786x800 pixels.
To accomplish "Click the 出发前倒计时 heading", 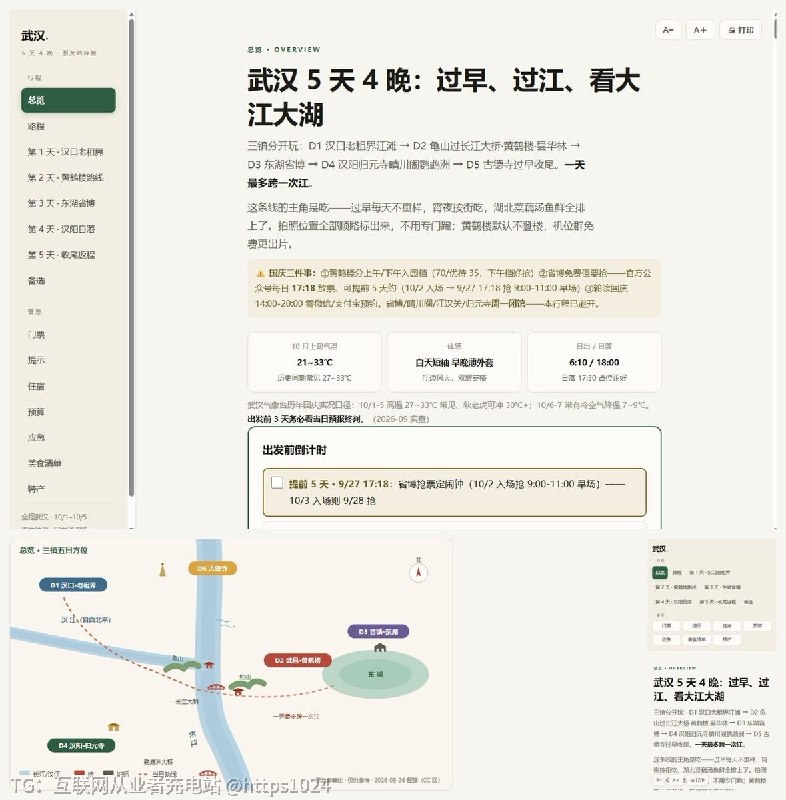I will coord(294,450).
